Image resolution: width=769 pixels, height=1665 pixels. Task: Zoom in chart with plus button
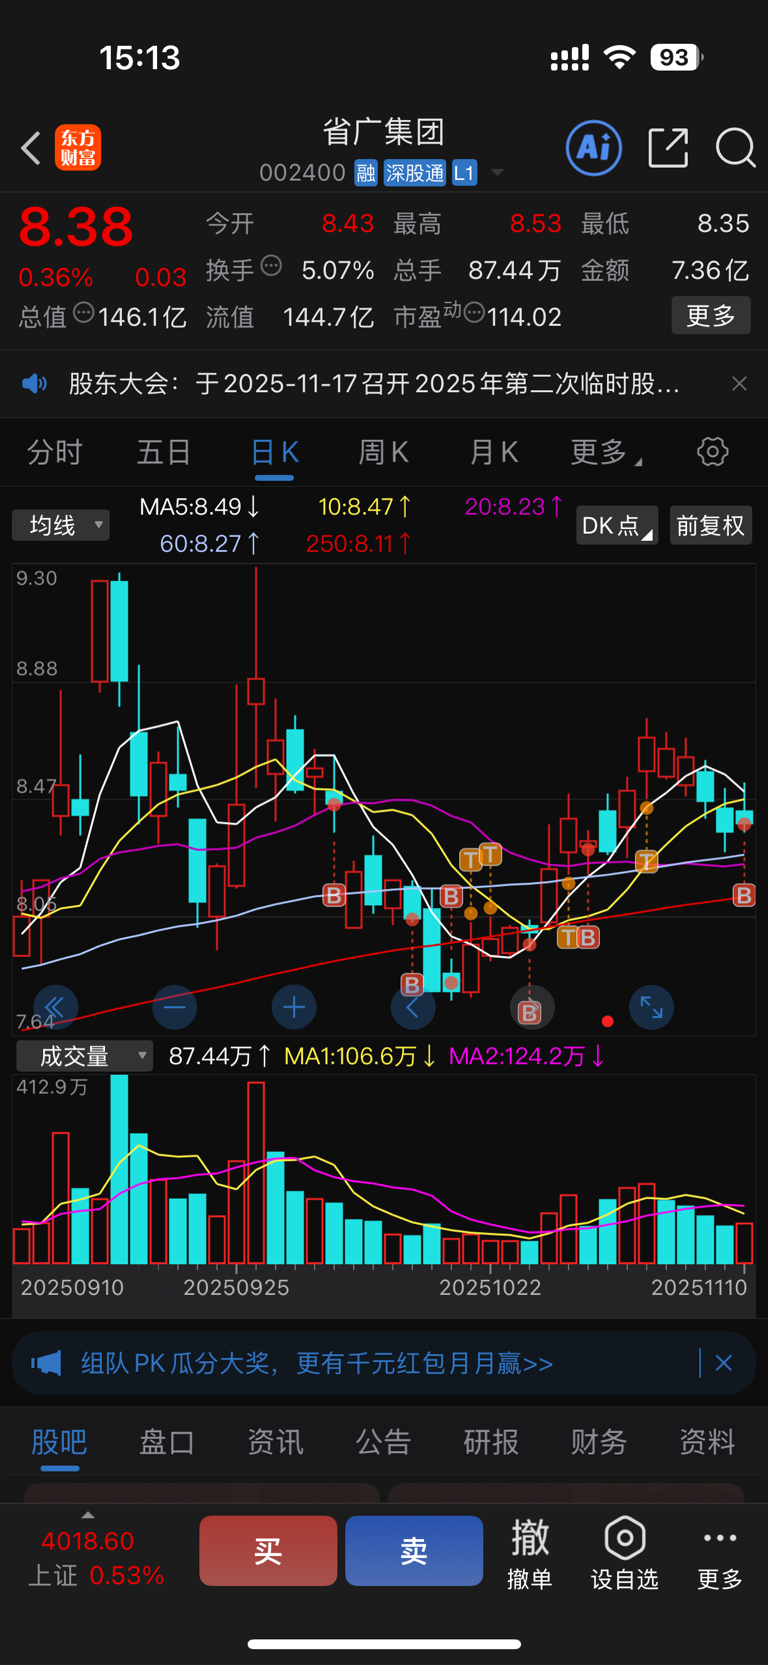point(294,1007)
